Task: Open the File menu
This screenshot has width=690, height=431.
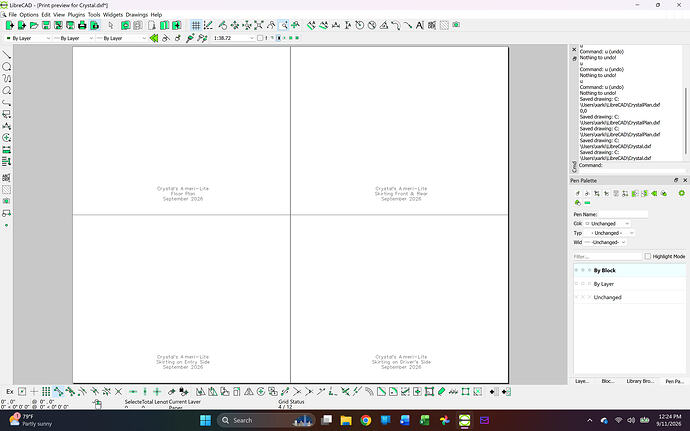Action: (12, 15)
